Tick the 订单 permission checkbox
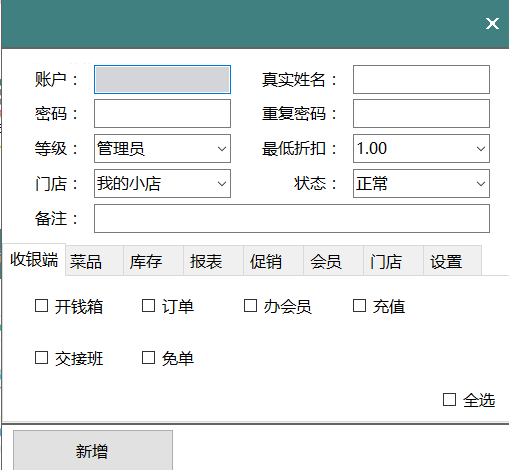This screenshot has width=509, height=470. click(148, 306)
